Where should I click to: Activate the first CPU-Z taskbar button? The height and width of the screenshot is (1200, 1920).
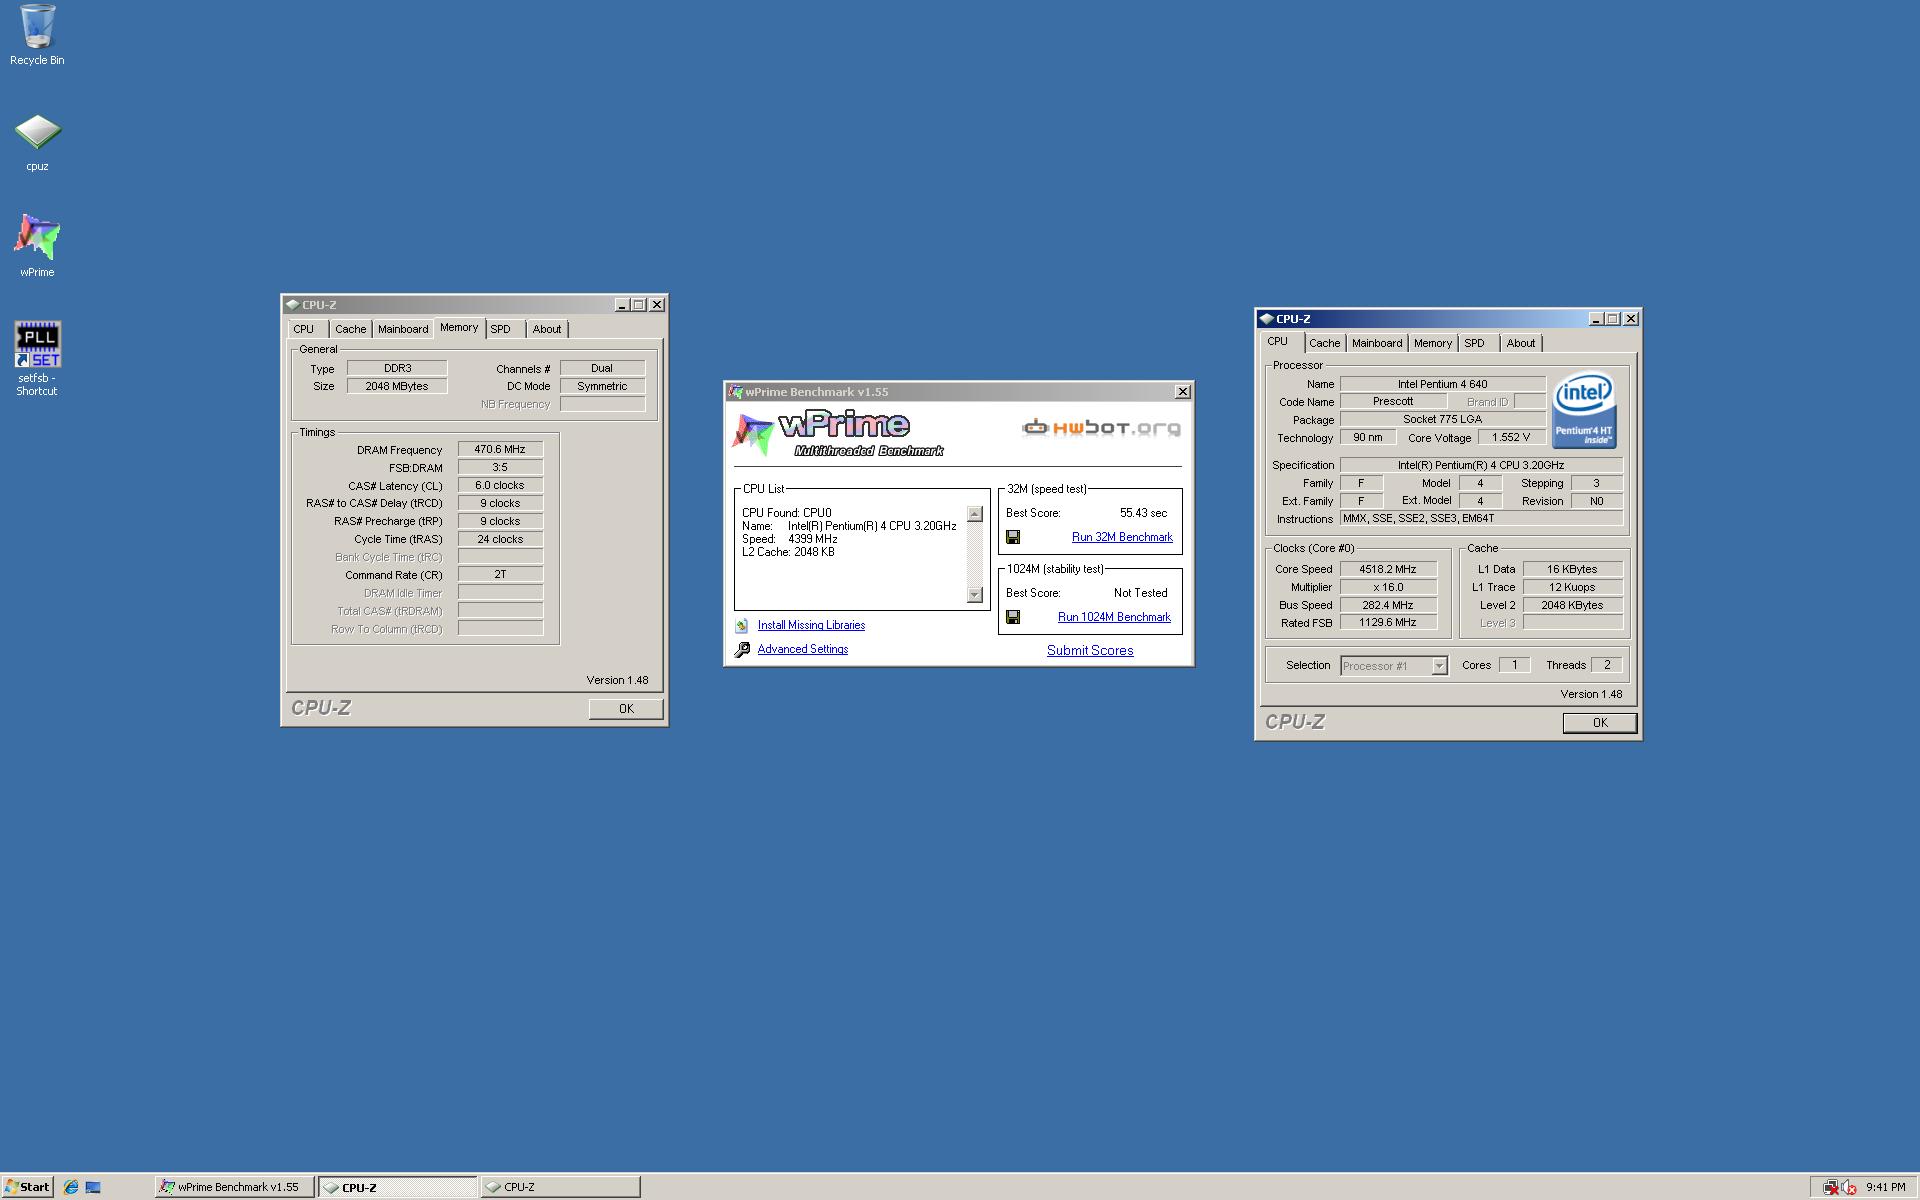[x=398, y=1187]
